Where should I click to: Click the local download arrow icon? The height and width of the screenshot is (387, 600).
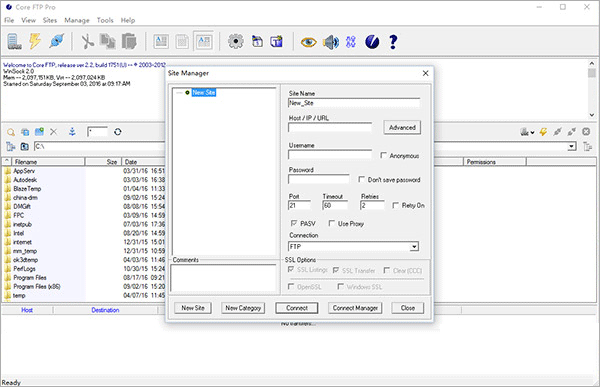[x=72, y=132]
